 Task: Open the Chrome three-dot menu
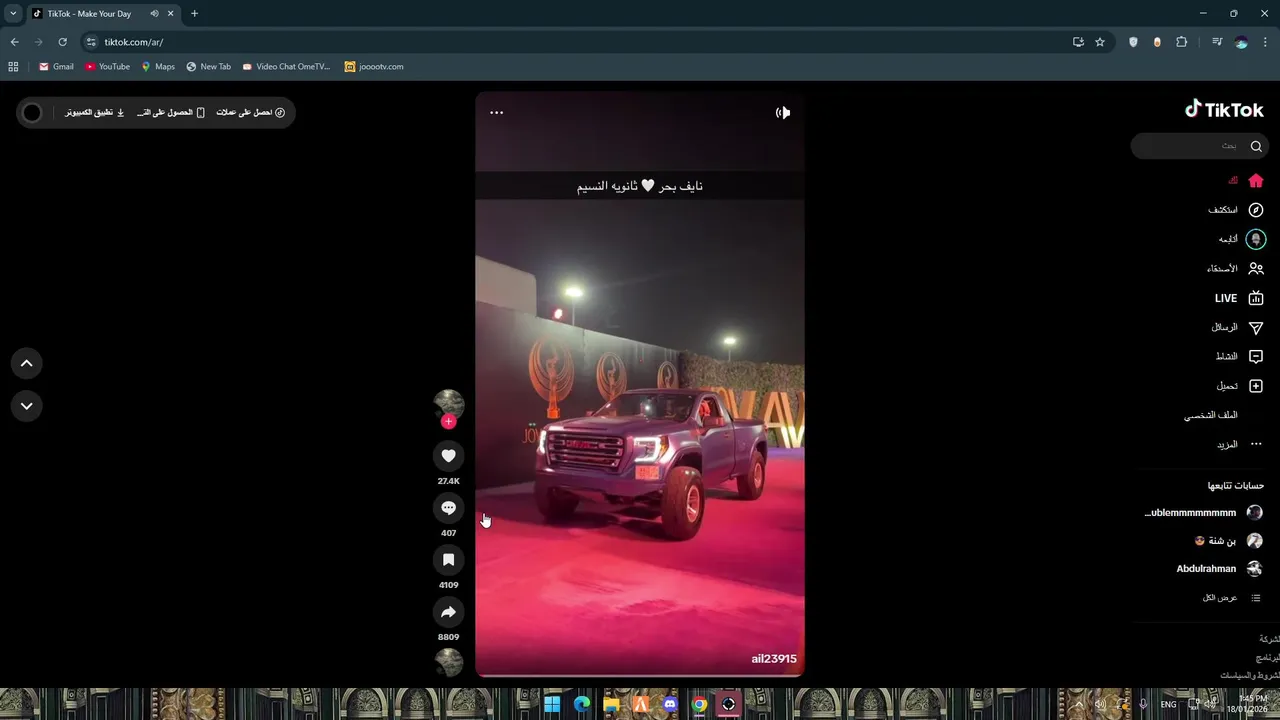point(1265,42)
